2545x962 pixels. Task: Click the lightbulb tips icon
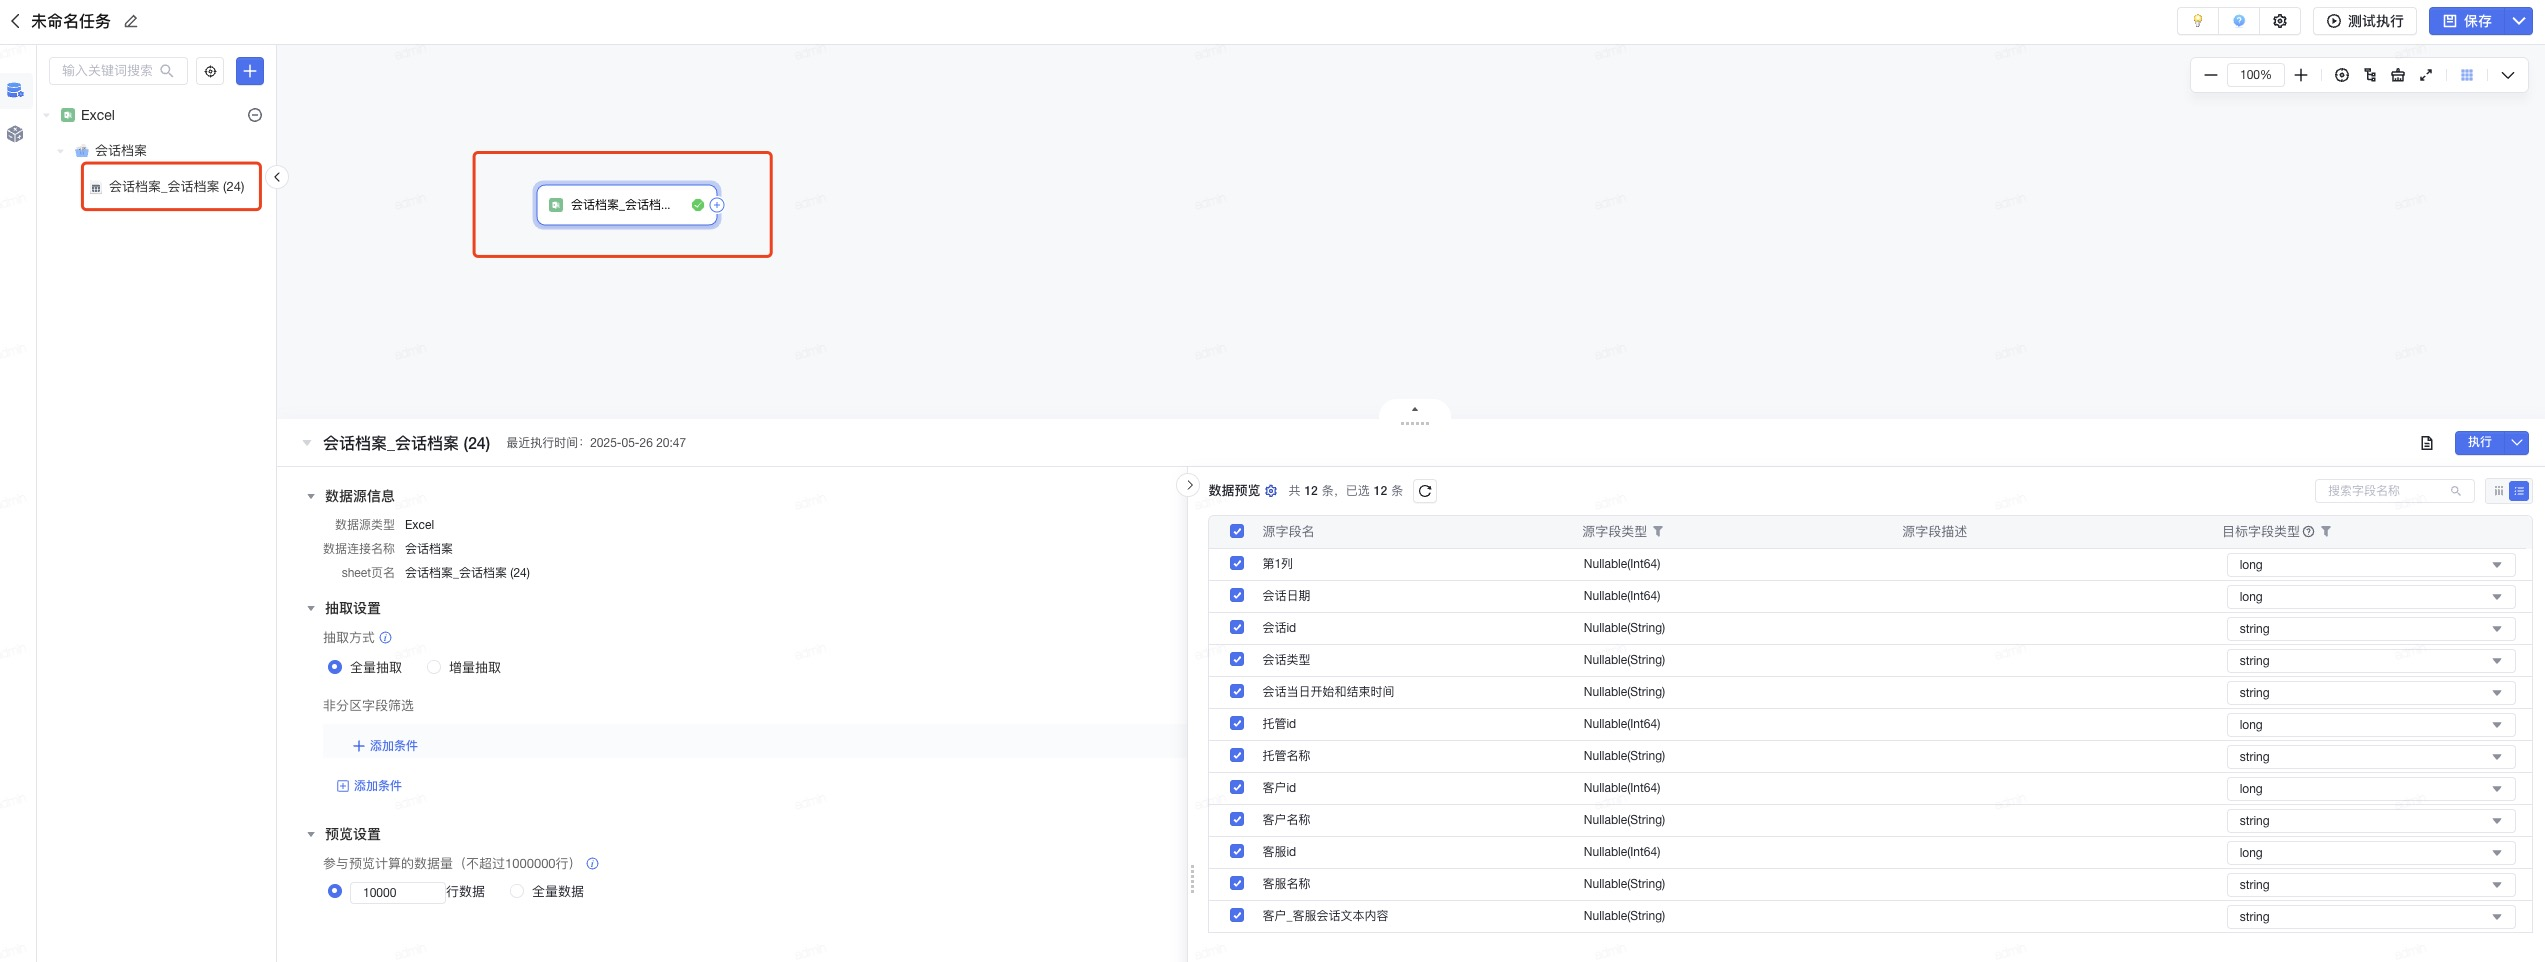pos(2197,21)
